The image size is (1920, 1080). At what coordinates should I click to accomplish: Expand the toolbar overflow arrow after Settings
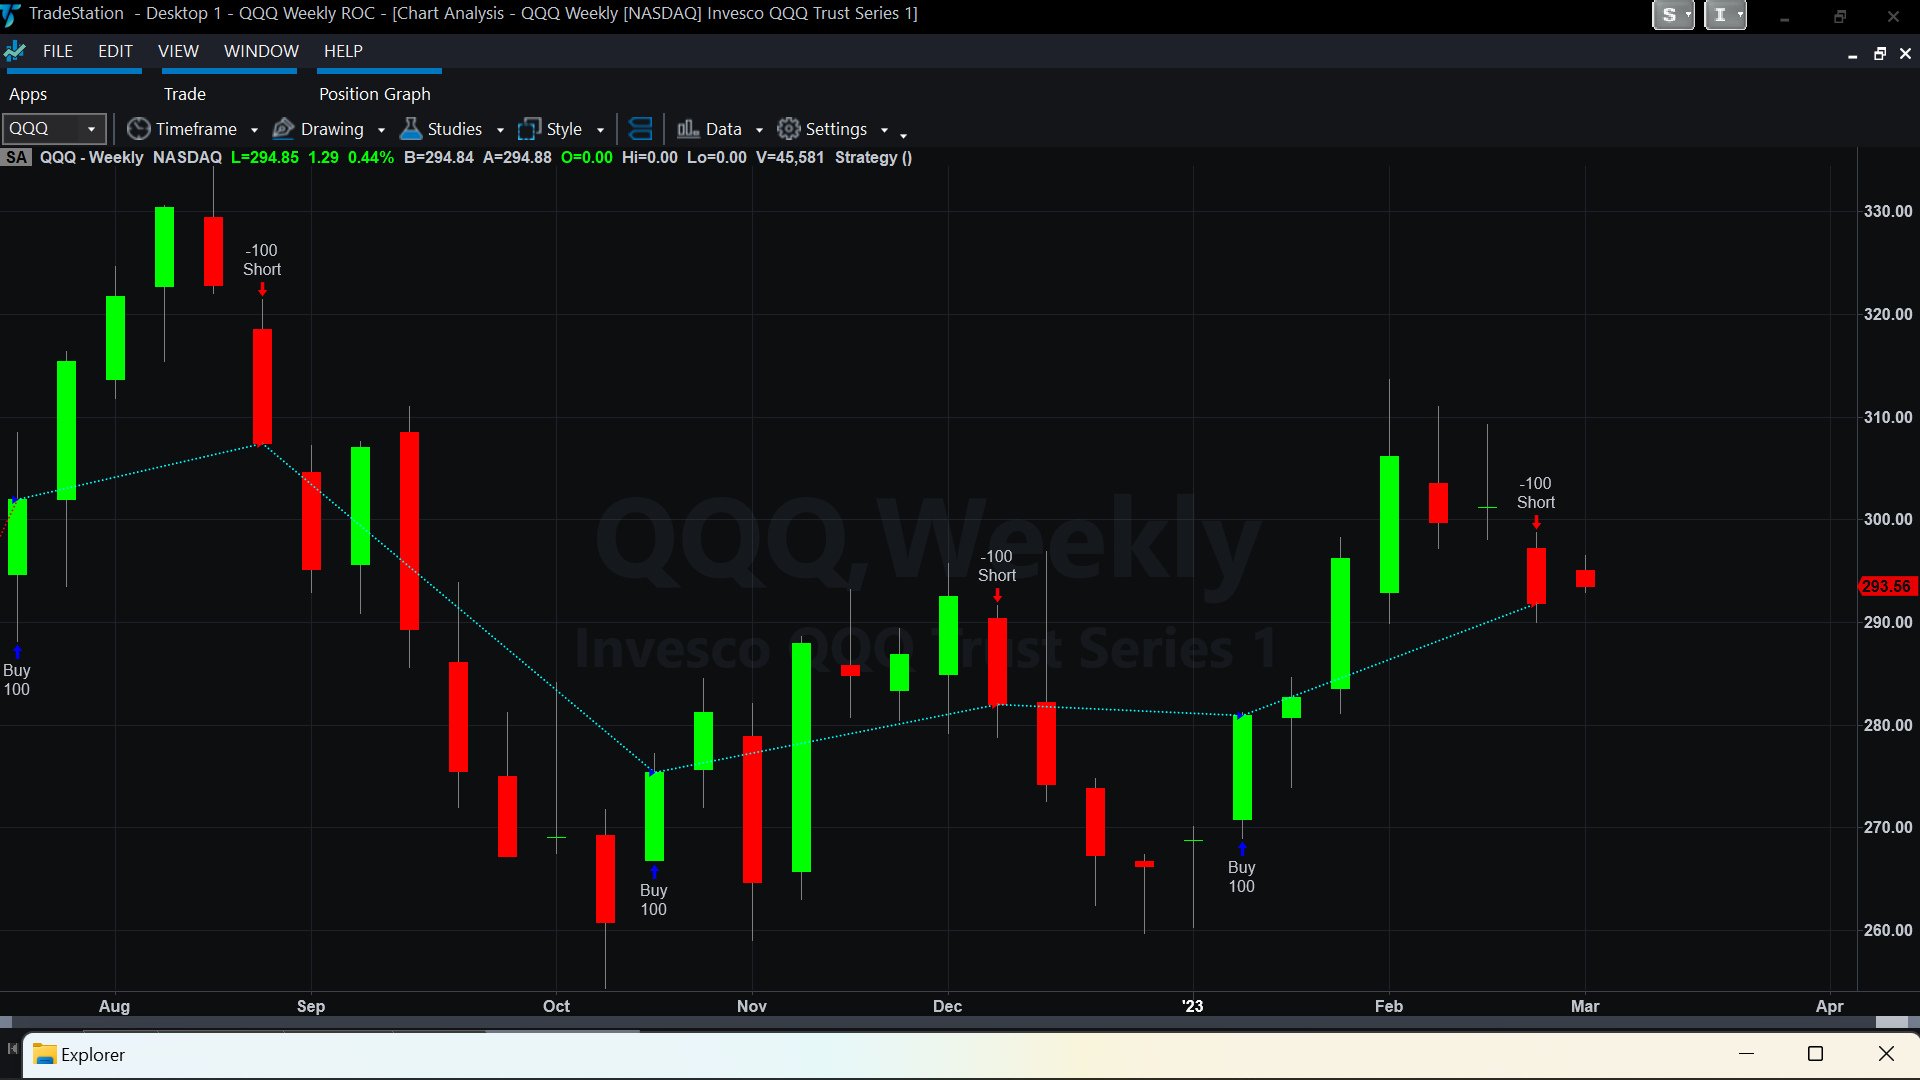click(x=903, y=134)
